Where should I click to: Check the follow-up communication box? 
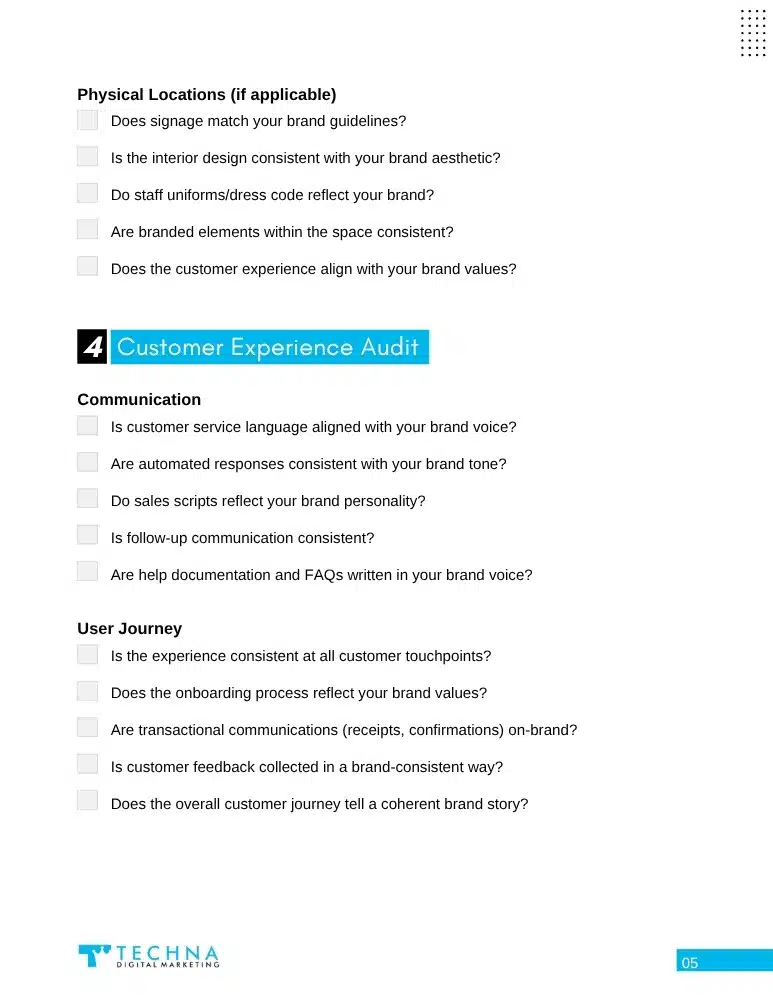coord(88,536)
